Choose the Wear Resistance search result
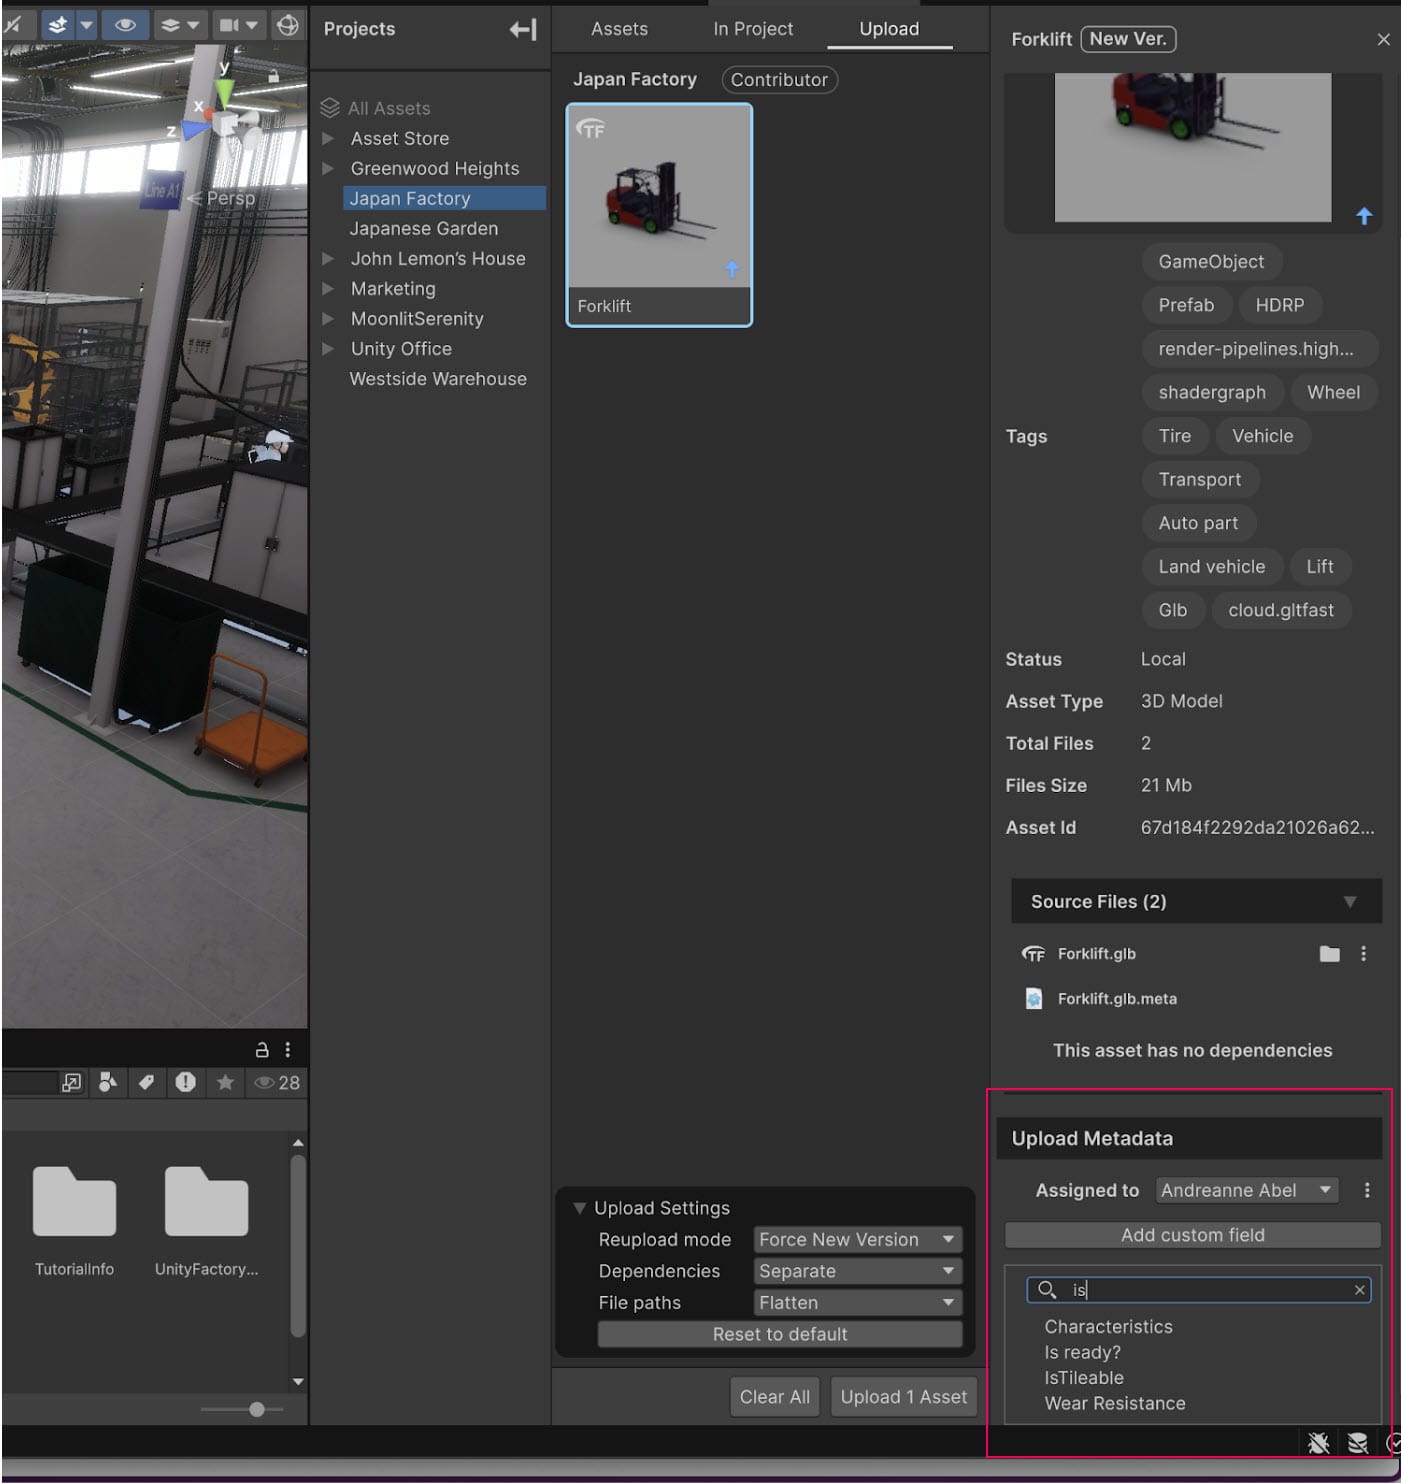 pos(1115,1404)
